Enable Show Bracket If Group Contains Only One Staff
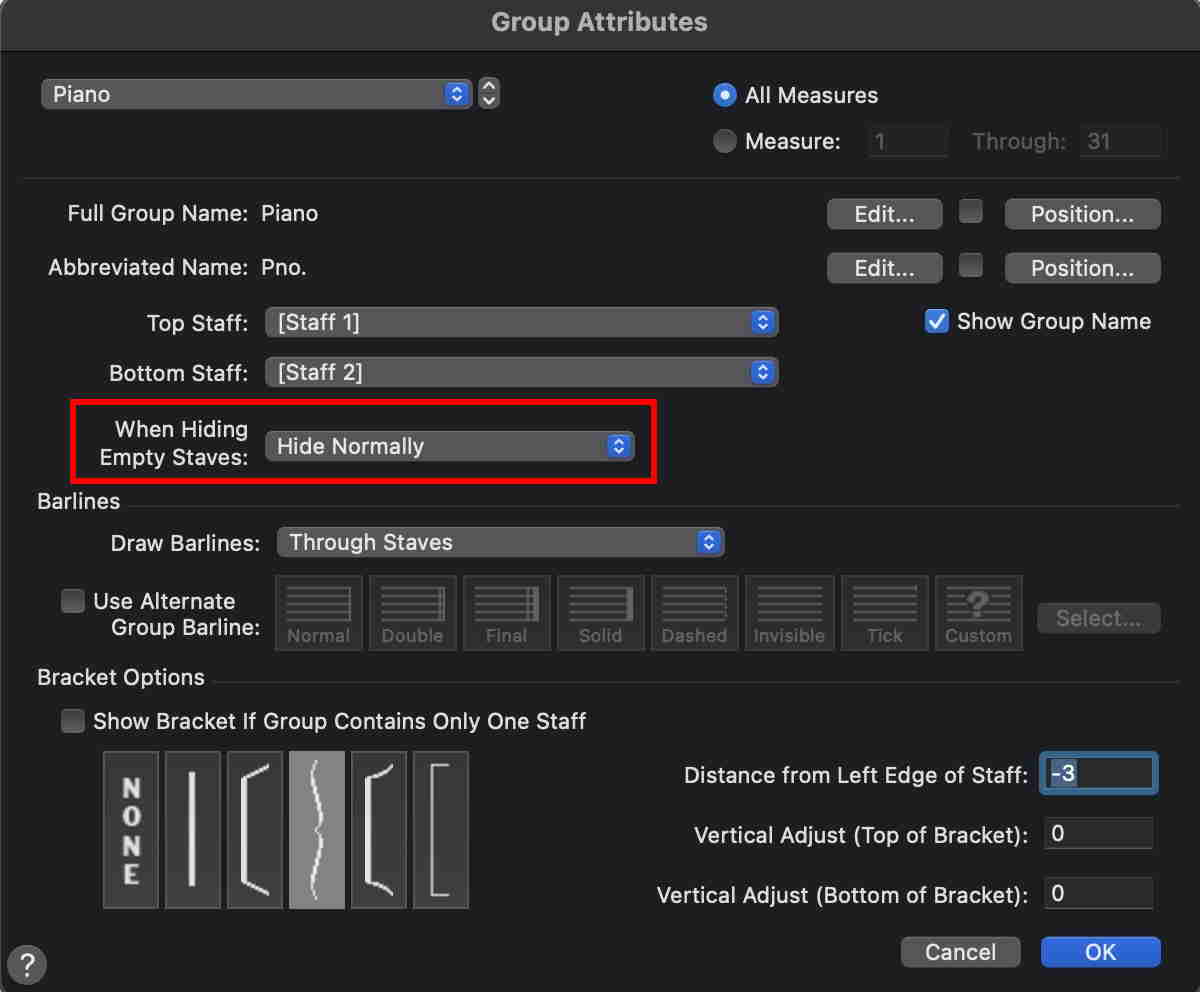The width and height of the screenshot is (1200, 992). pos(73,721)
